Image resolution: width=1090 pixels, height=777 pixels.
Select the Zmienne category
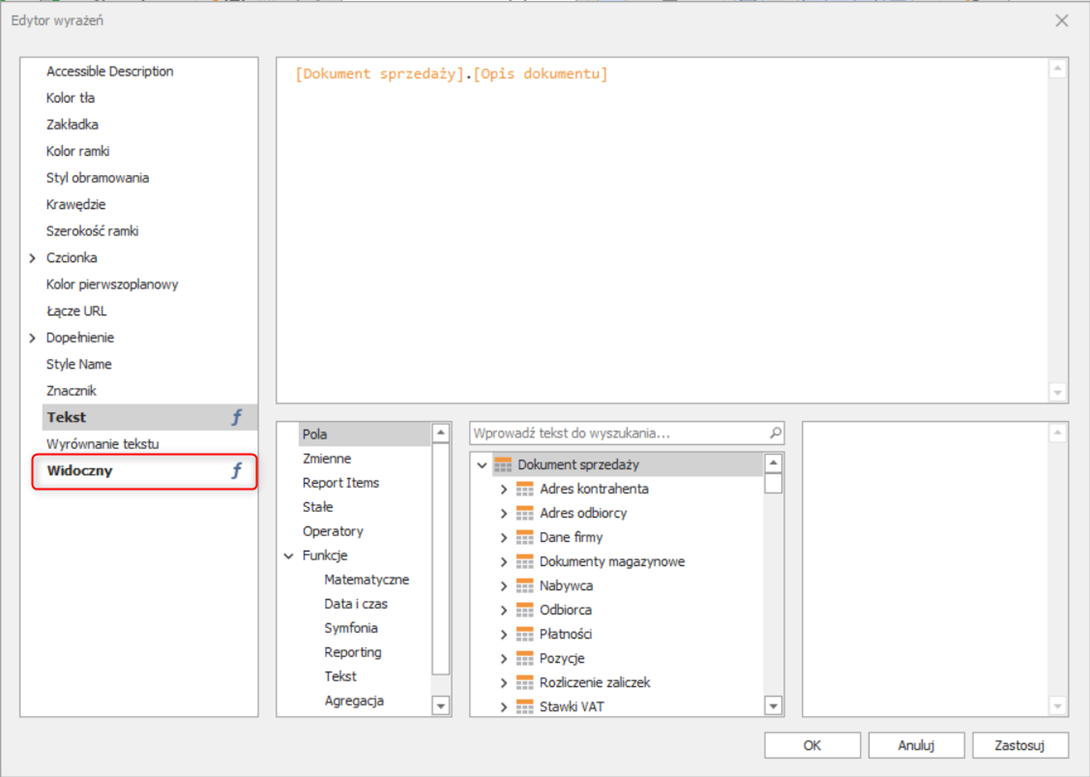tap(327, 459)
